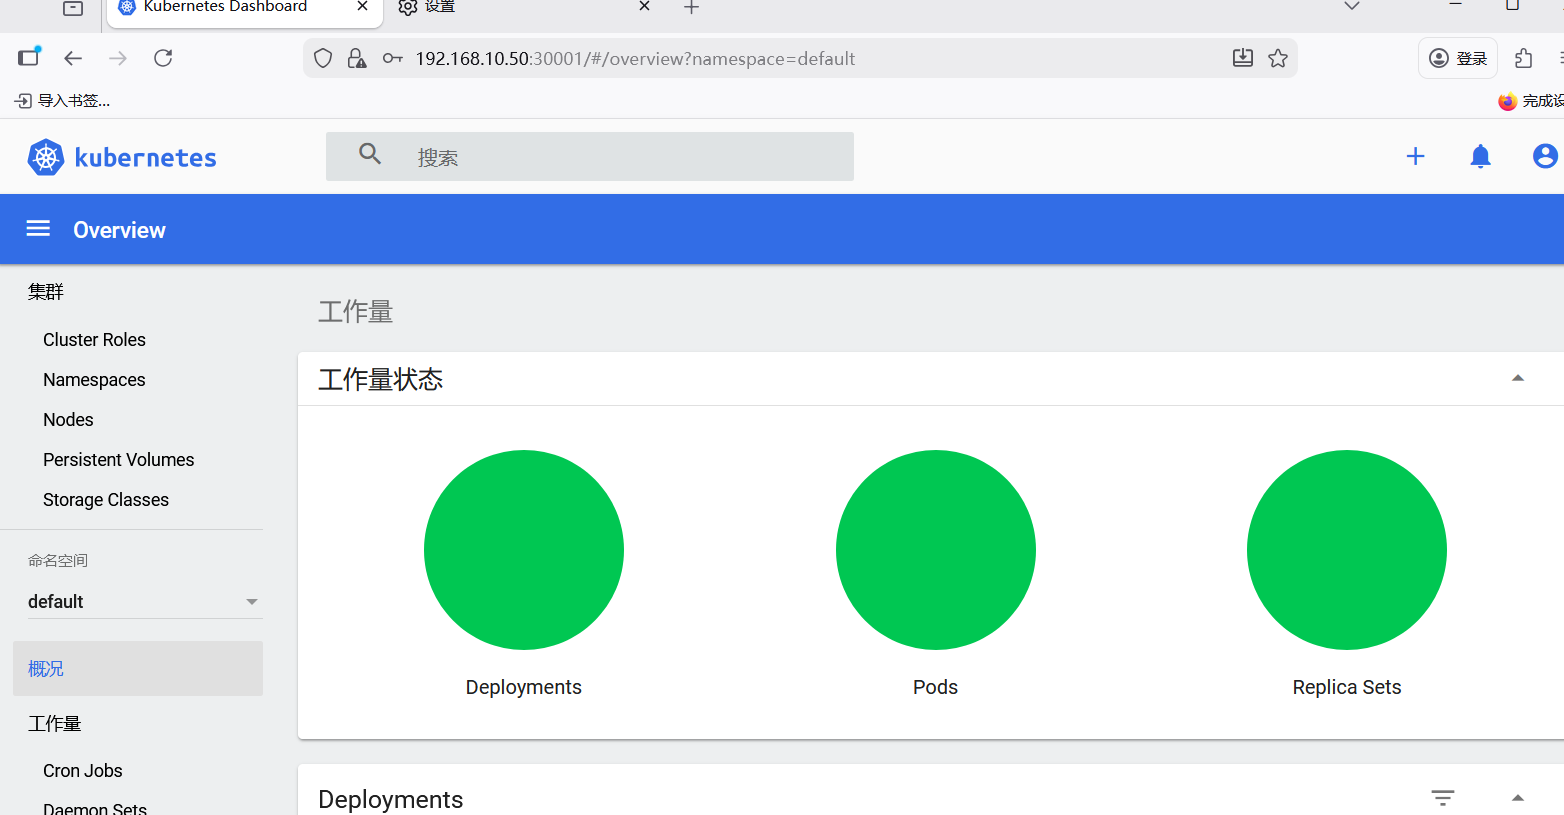The image size is (1564, 815).
Task: Open Persistent Volumes in sidebar
Action: [x=119, y=460]
